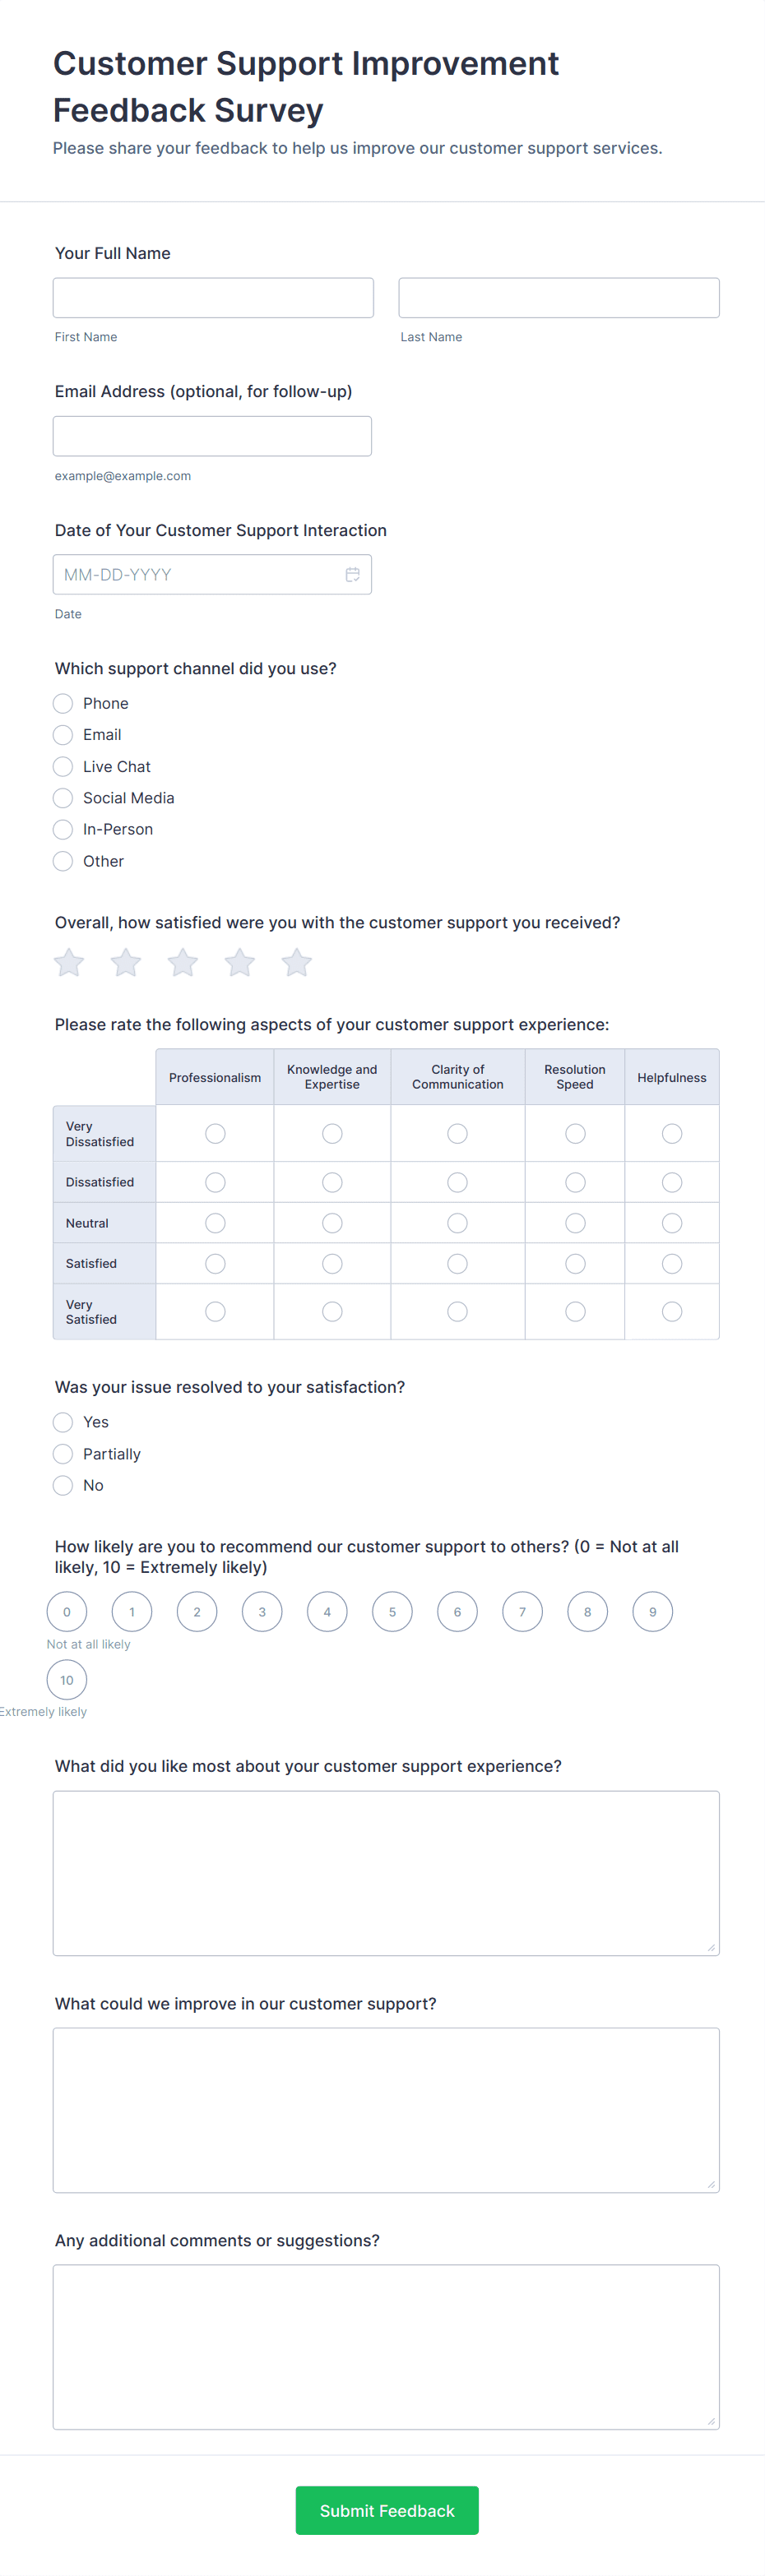The height and width of the screenshot is (2576, 765).
Task: Select 7 on recommendation scale
Action: tap(522, 1612)
